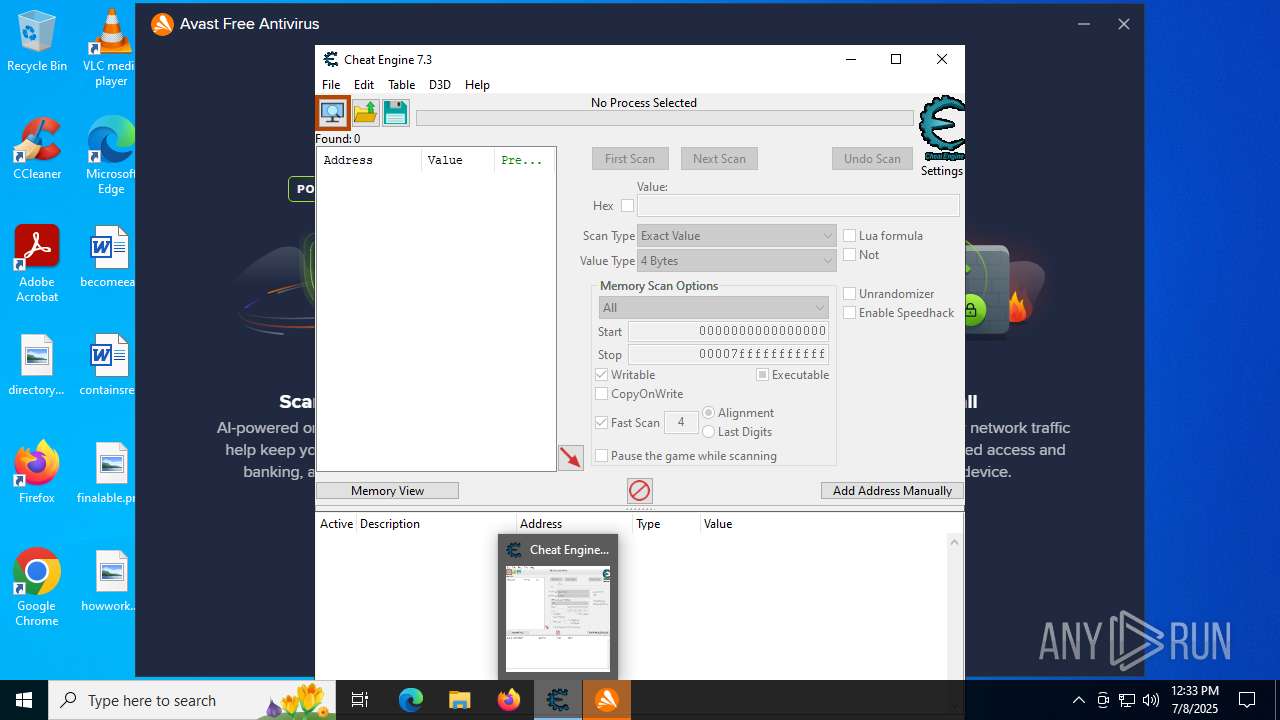This screenshot has height=720, width=1280.
Task: Open Adobe Acrobat desktop shortcut
Action: click(37, 264)
